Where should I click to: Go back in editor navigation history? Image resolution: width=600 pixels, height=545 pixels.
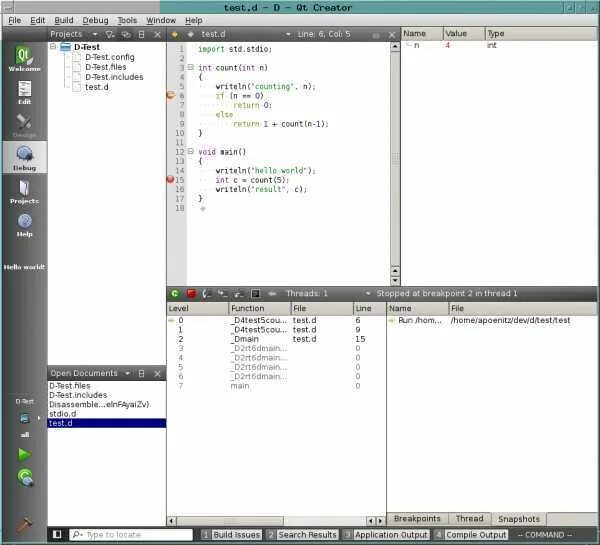click(175, 34)
